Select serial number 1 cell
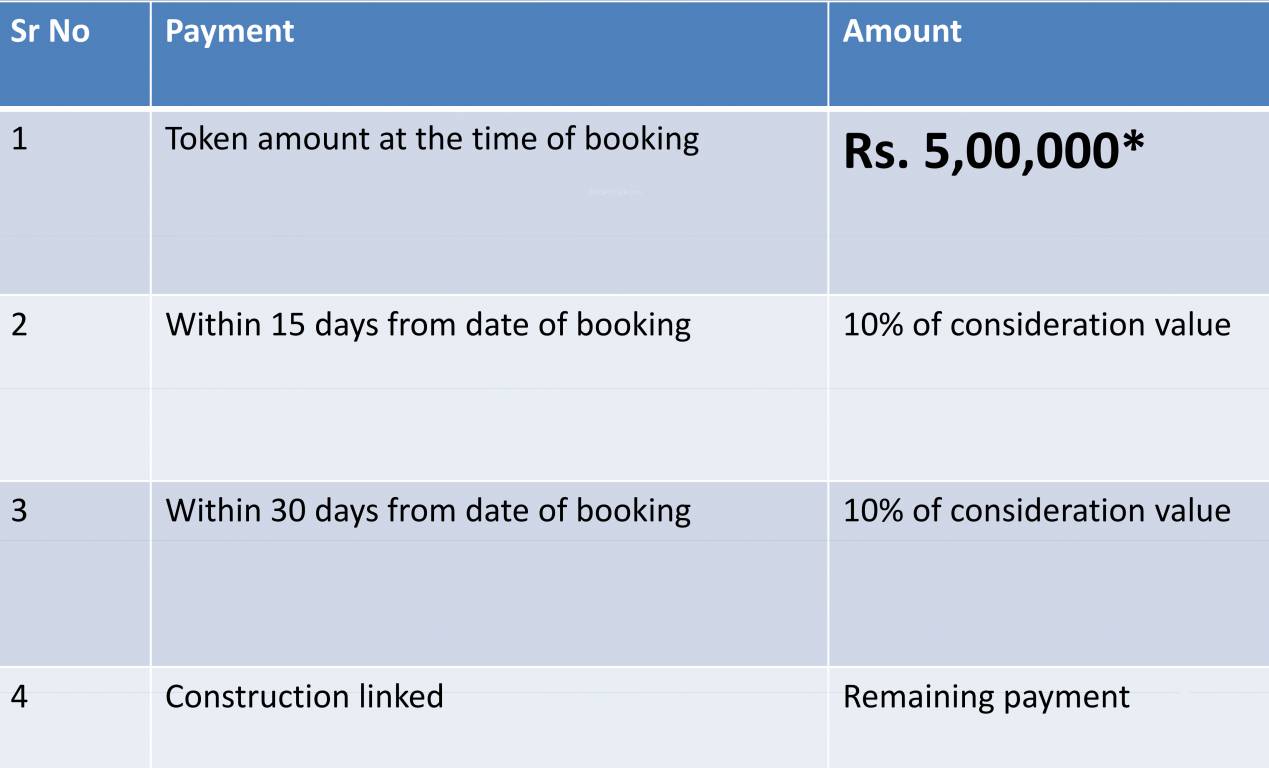This screenshot has width=1269, height=768. point(20,138)
